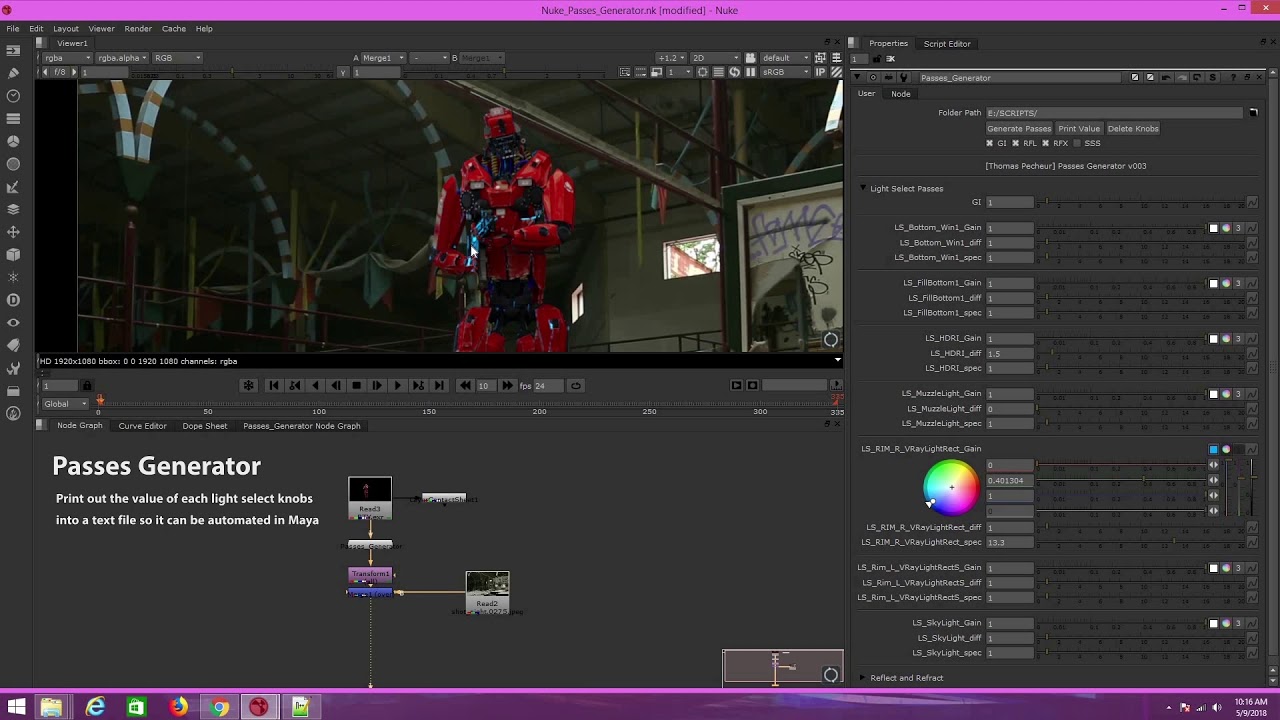Open the RGB display channels dropdown
The width and height of the screenshot is (1280, 720).
(x=177, y=58)
